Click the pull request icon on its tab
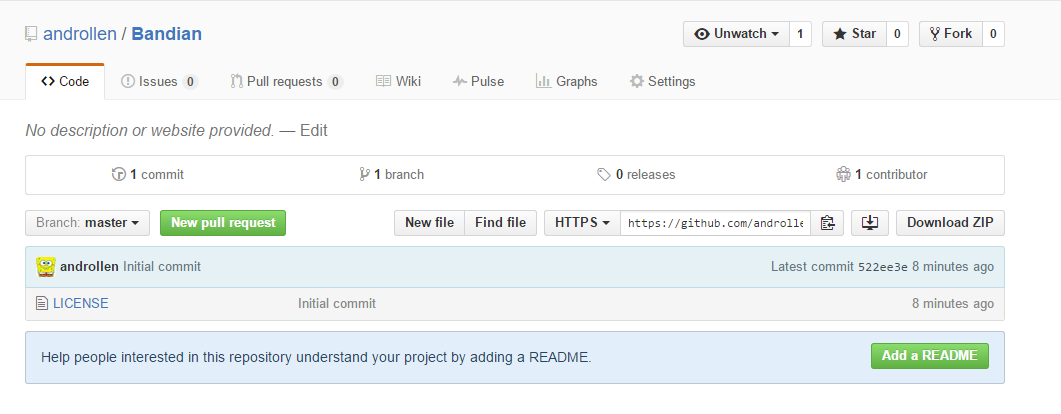Screen dimensions: 1061x414 (236, 82)
